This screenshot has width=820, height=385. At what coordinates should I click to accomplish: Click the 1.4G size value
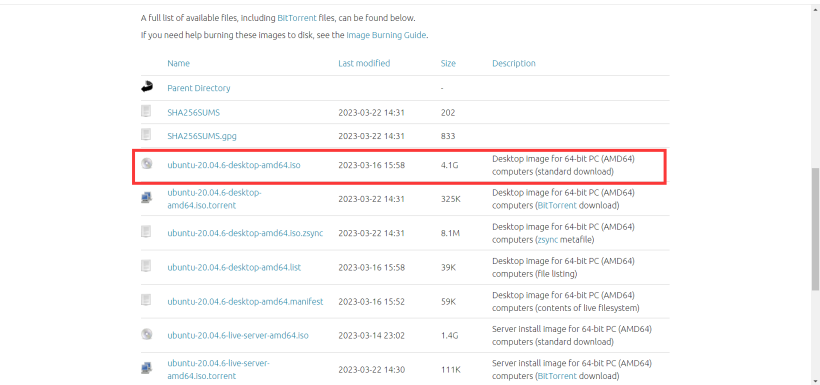[449, 335]
